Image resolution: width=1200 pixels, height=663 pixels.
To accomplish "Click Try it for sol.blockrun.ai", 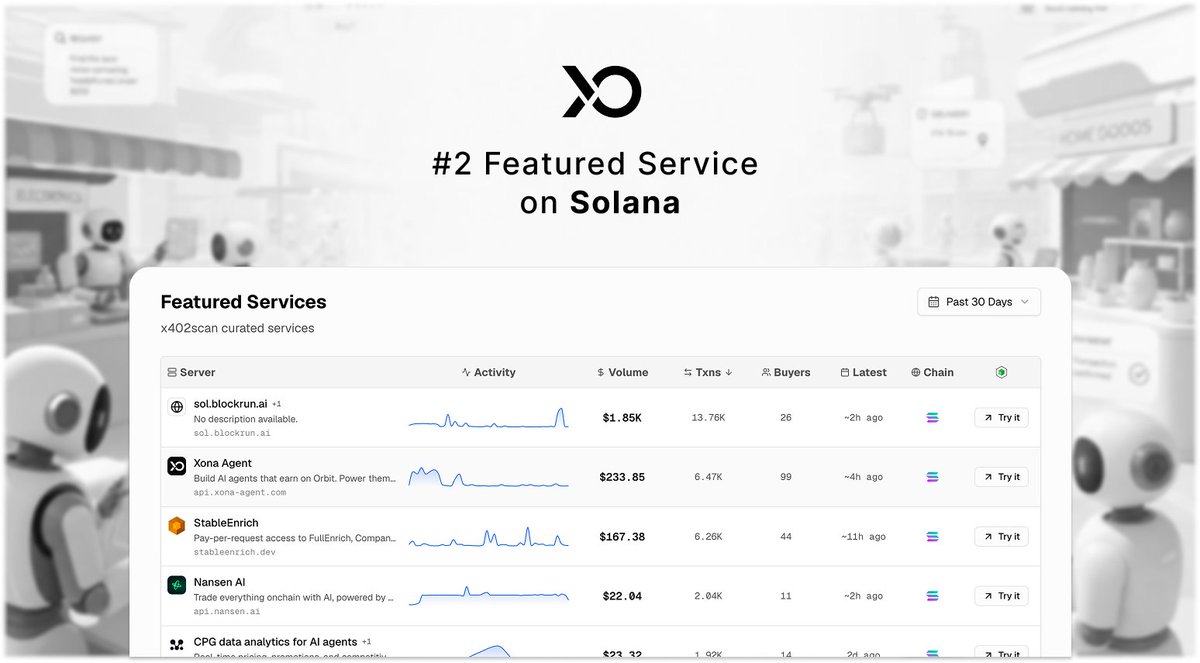I will pos(1001,418).
